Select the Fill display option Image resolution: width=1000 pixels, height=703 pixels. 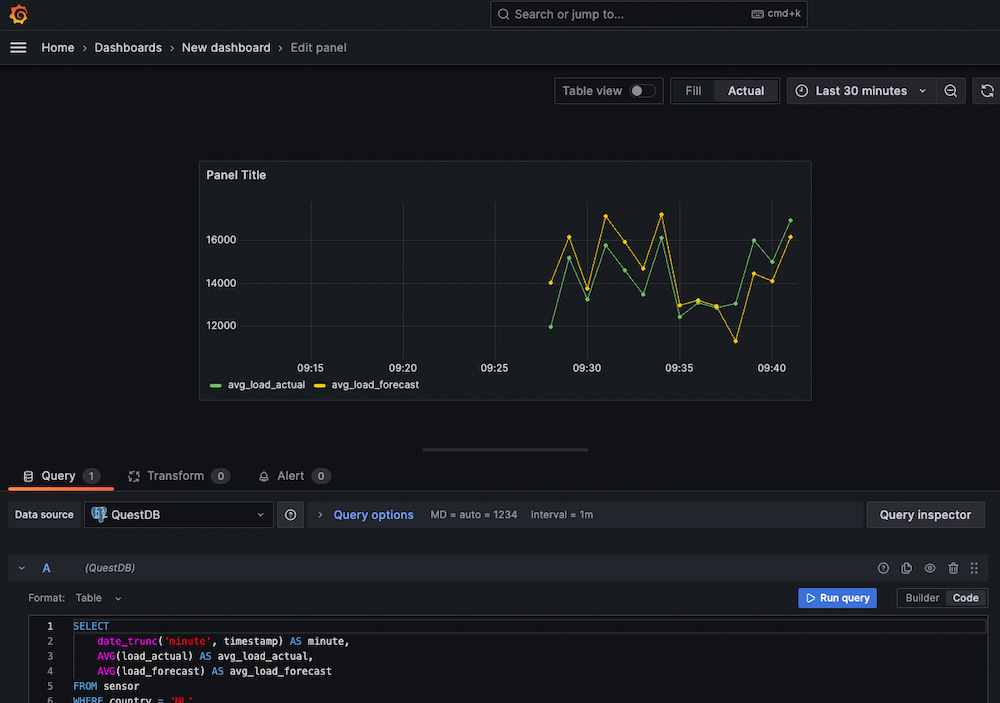(693, 91)
